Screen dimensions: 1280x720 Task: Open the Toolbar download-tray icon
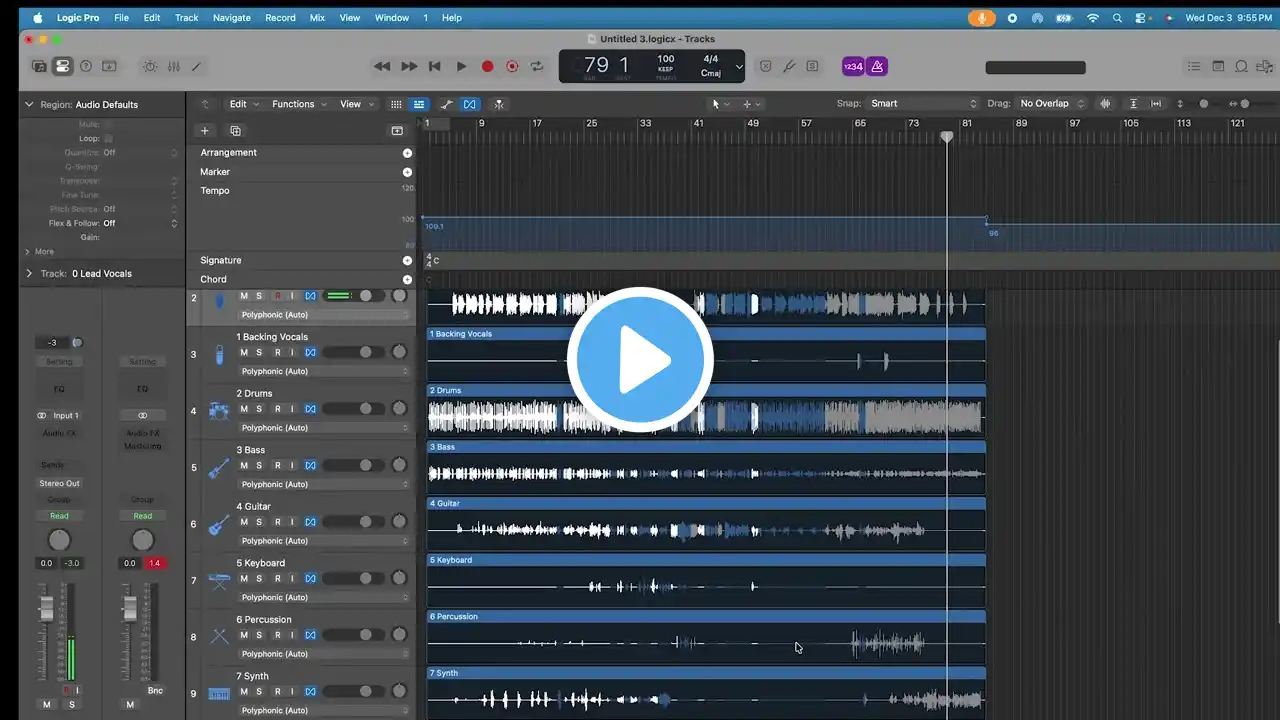click(109, 67)
